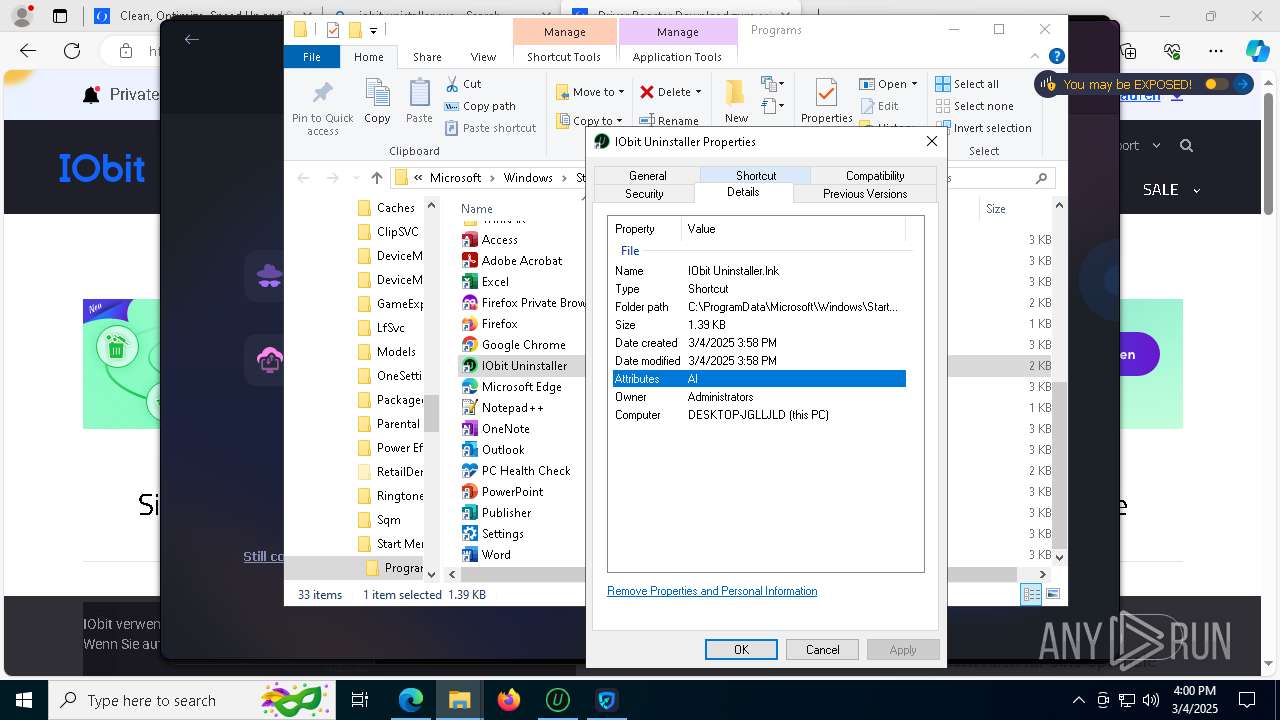
Task: Click Remove Properties and Personal Information link
Action: tap(712, 591)
